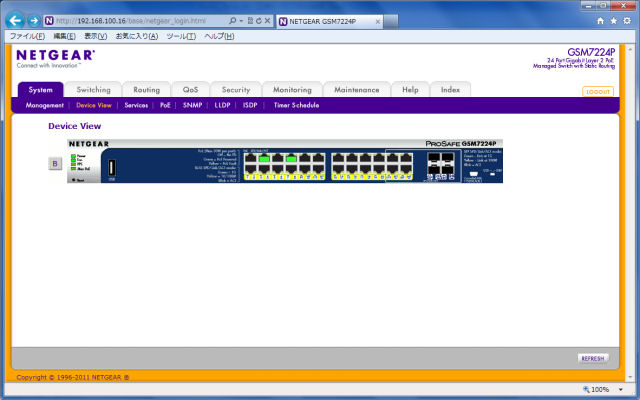Click the address bar search magnifier icon
This screenshot has height=400, width=640.
coord(232,20)
